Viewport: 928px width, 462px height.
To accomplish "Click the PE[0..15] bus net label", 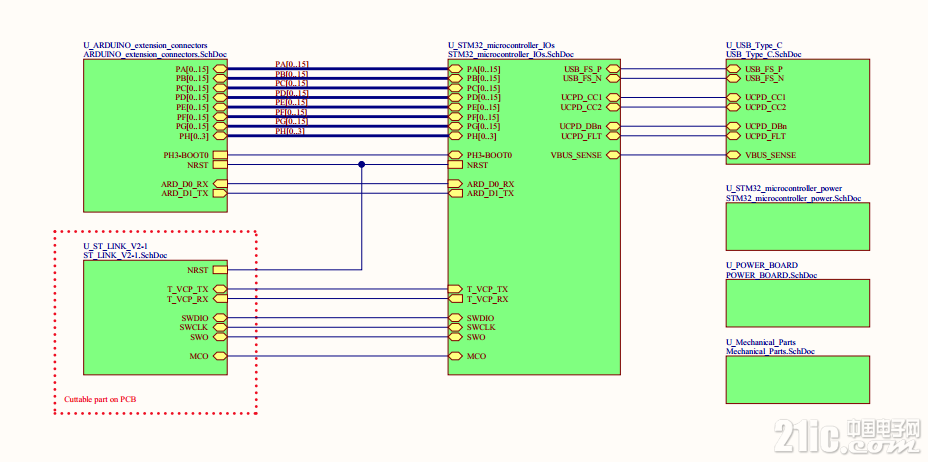I will pyautogui.click(x=292, y=102).
